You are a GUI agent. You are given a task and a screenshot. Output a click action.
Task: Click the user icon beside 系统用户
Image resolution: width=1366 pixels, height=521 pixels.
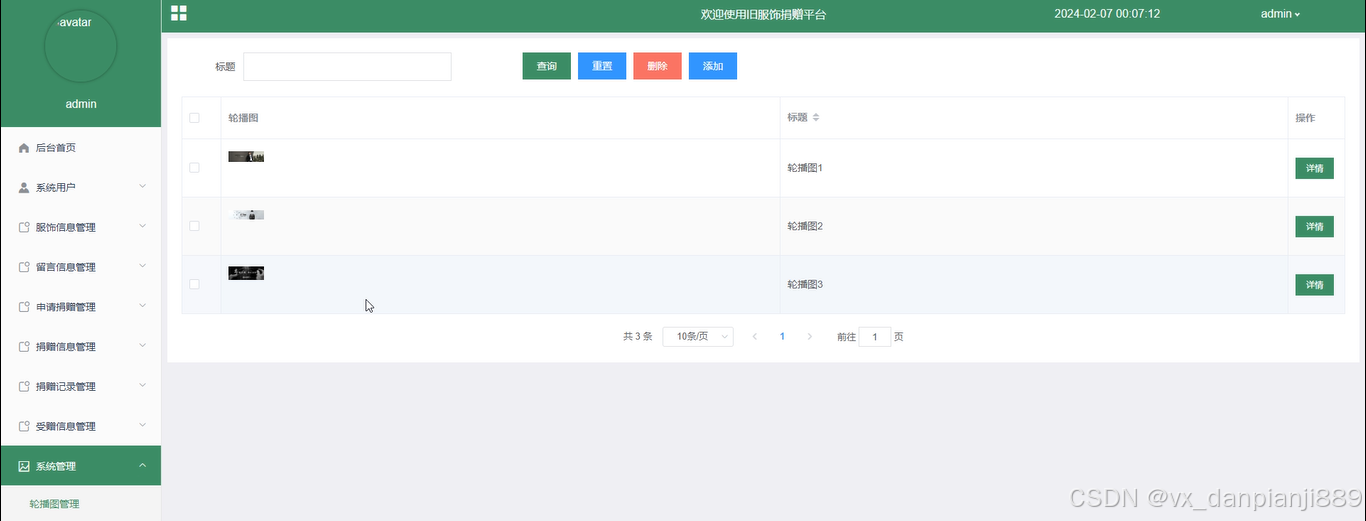pyautogui.click(x=24, y=187)
